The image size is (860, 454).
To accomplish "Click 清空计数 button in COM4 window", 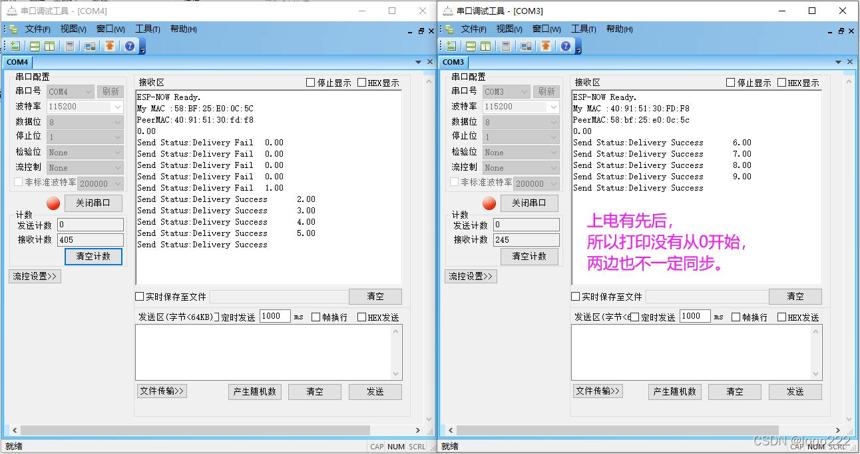I will (93, 257).
